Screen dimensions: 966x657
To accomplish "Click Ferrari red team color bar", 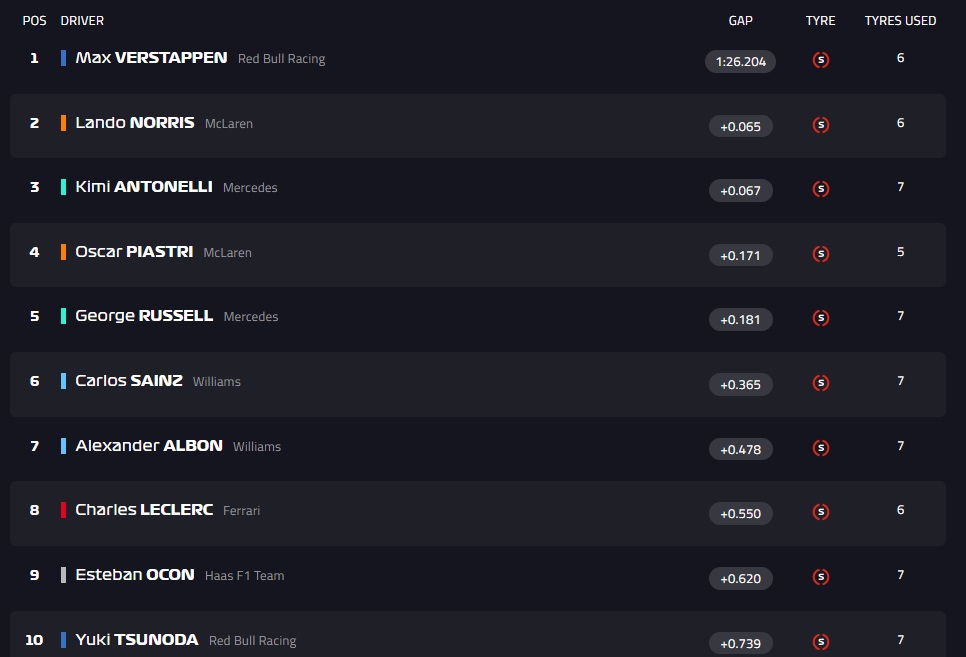I will [x=63, y=510].
